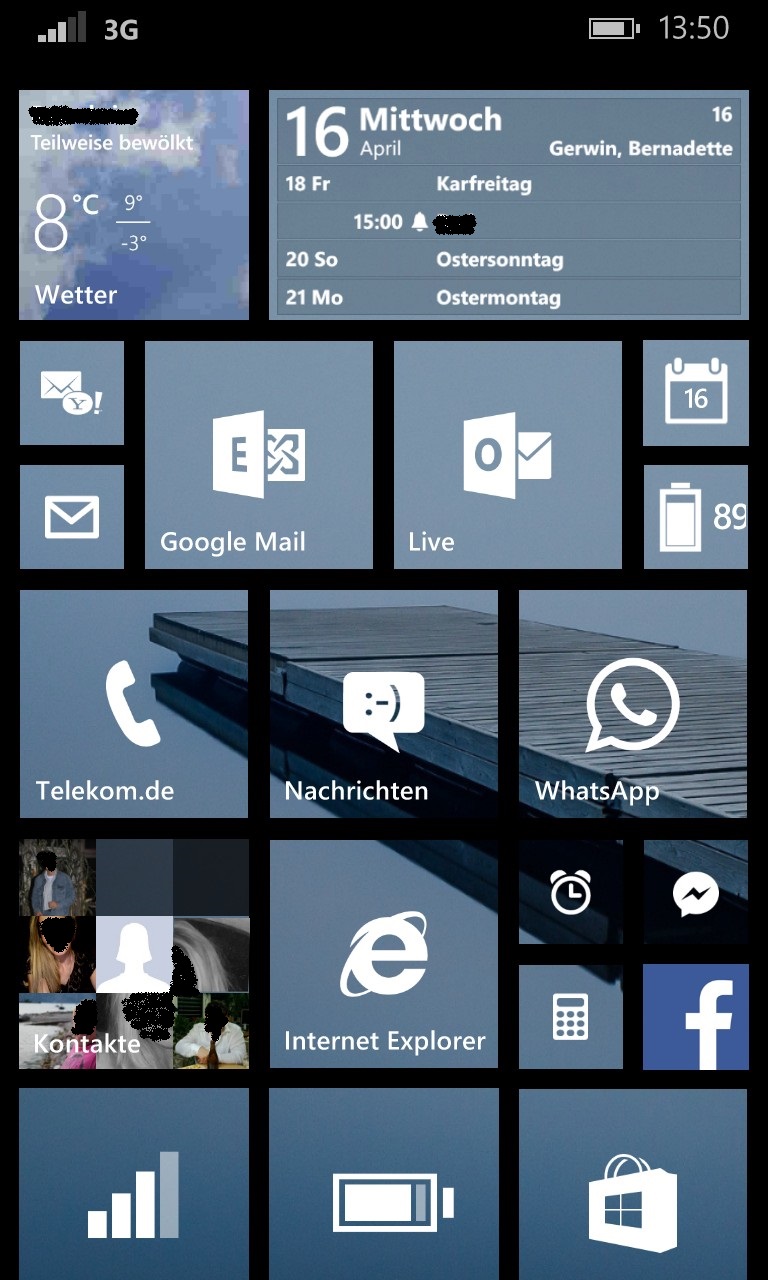This screenshot has height=1280, width=768.
Task: Open the signal bars data usage tile
Action: (x=134, y=1185)
